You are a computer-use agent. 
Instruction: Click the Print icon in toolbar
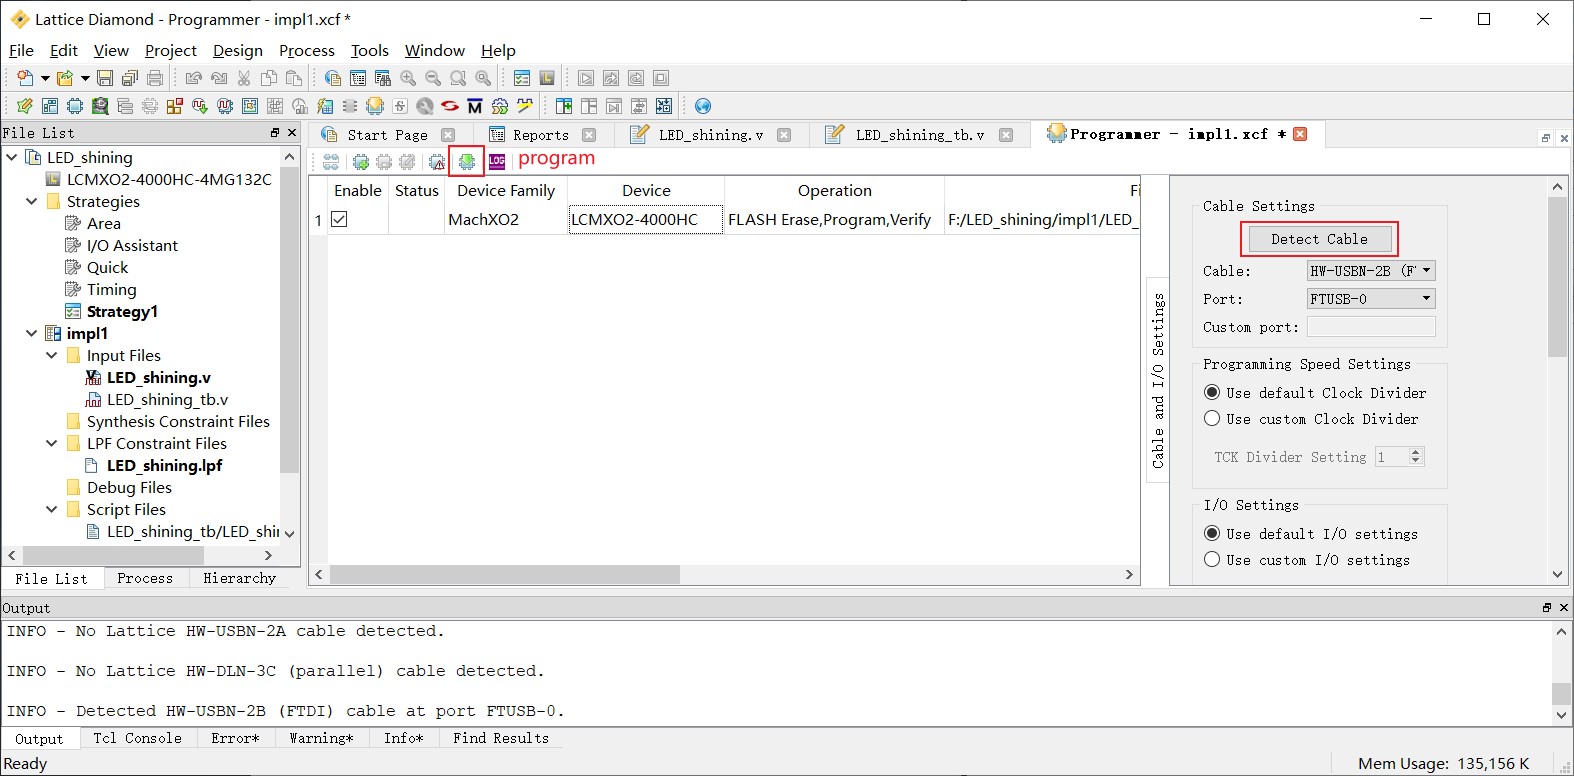[155, 78]
